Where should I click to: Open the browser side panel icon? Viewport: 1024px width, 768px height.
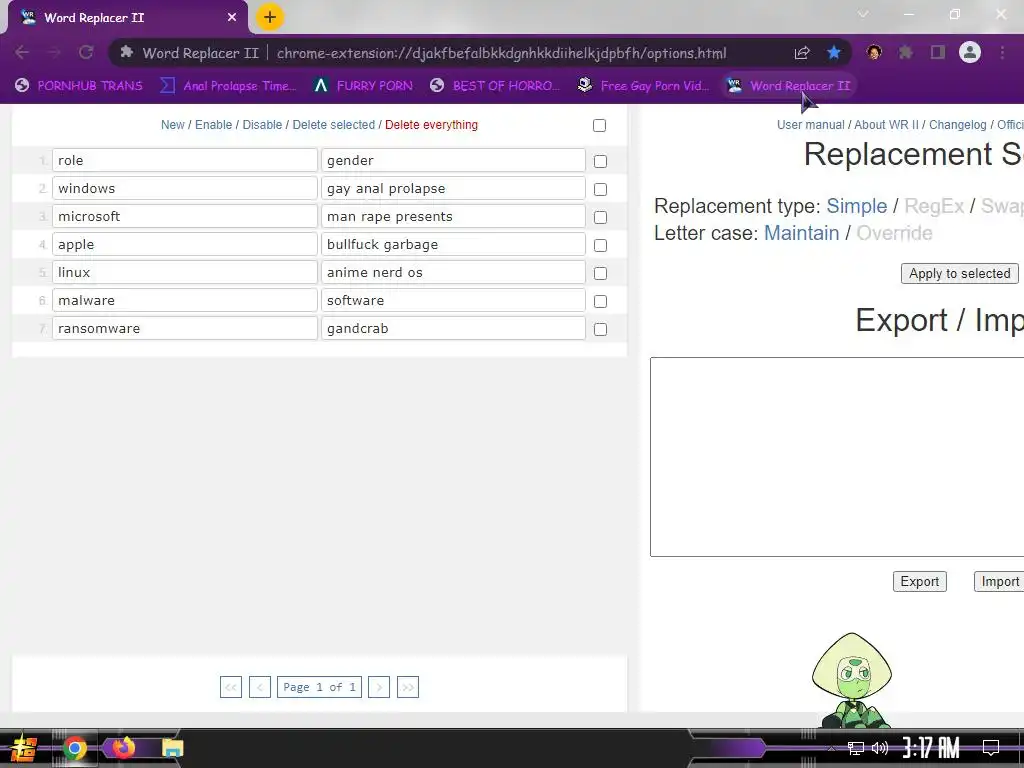coord(938,52)
